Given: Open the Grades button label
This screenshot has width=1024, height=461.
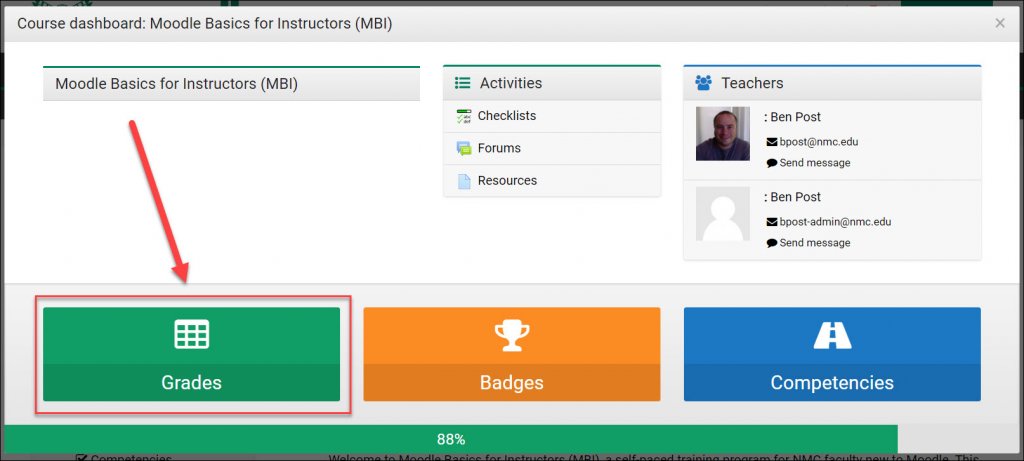Looking at the screenshot, I should click(x=191, y=382).
